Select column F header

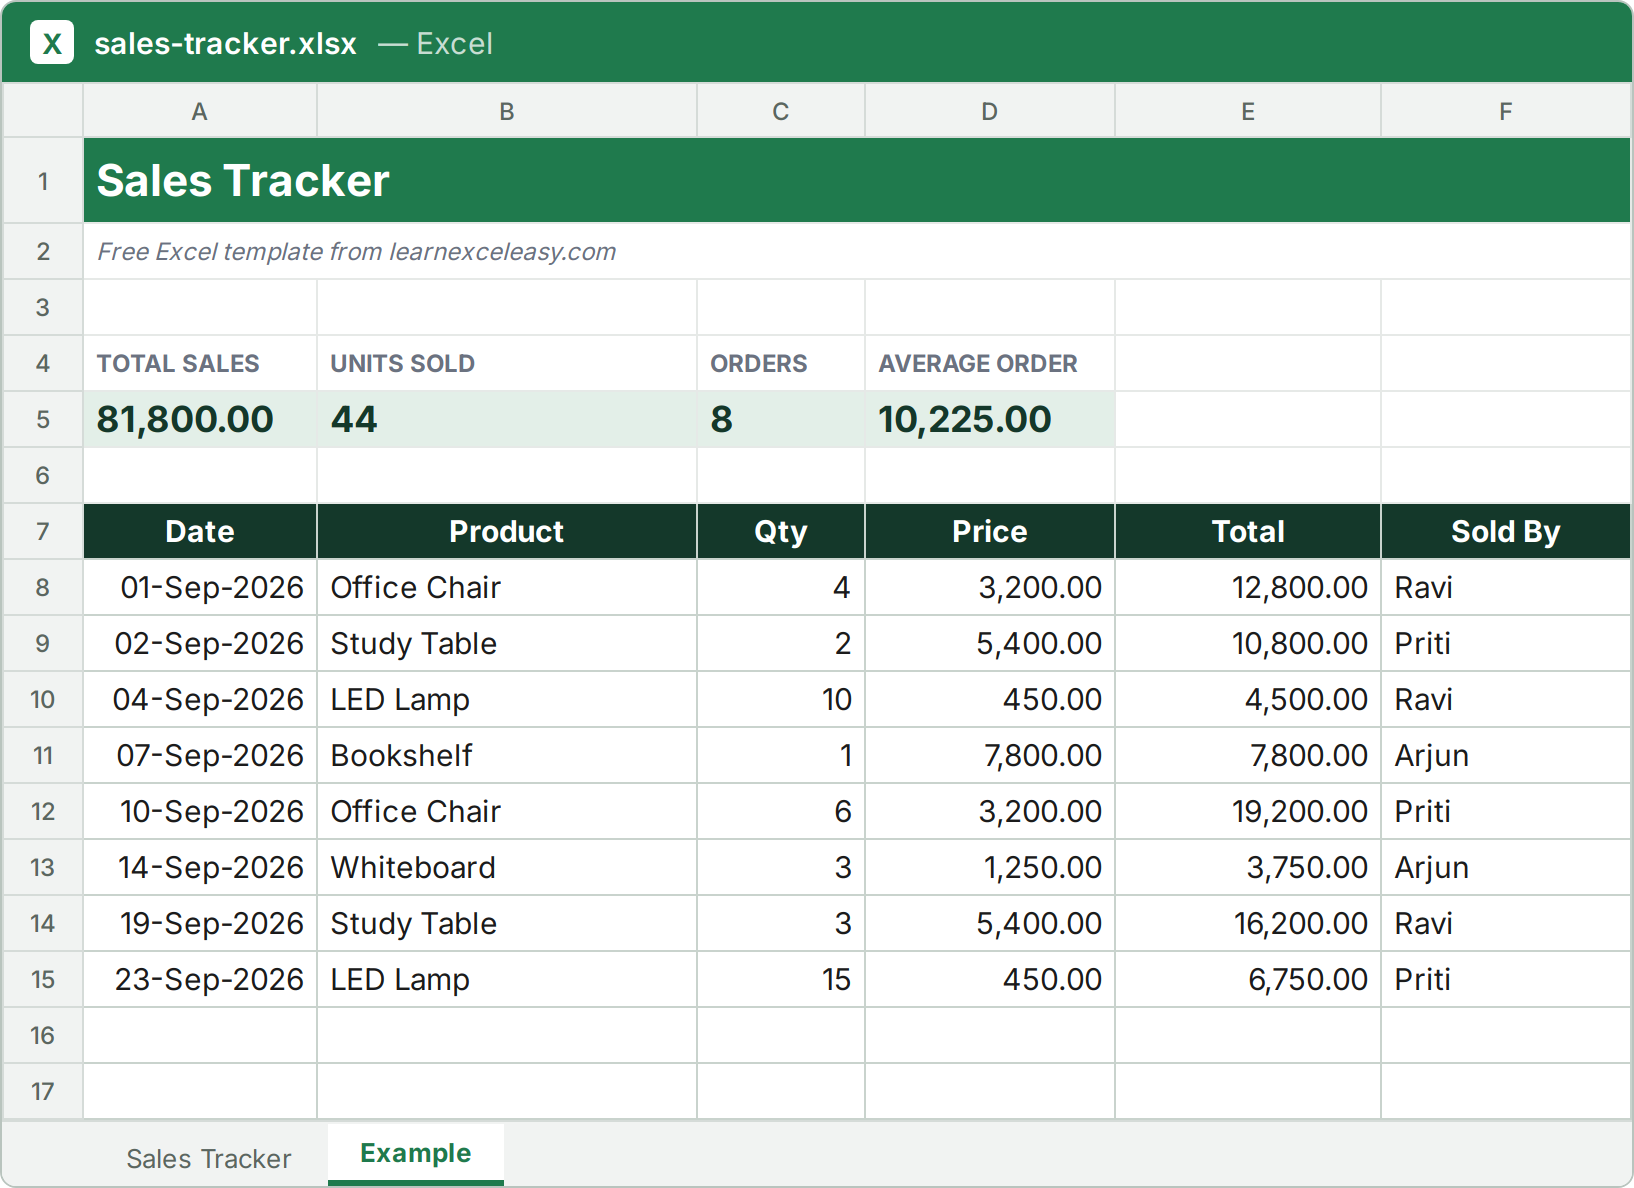point(1506,111)
